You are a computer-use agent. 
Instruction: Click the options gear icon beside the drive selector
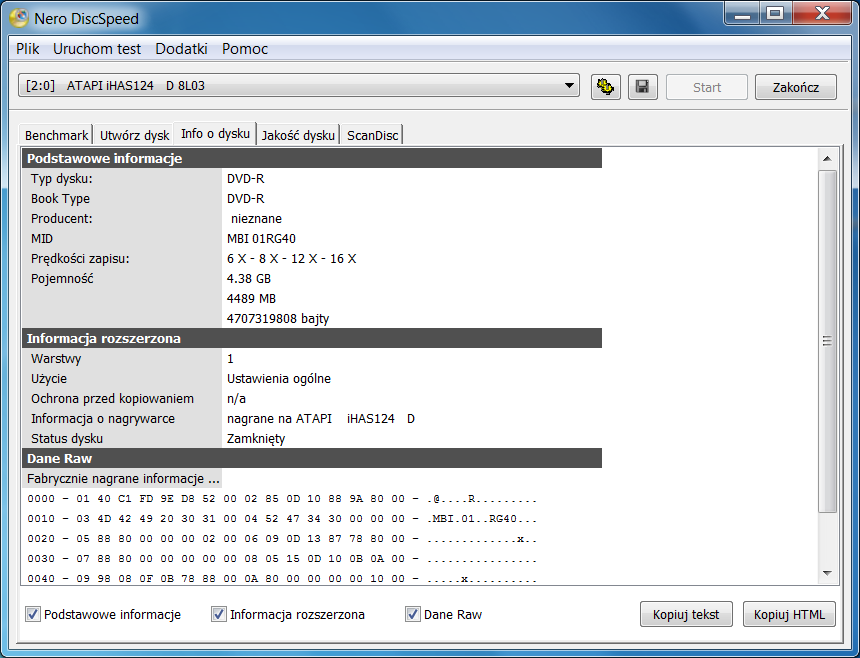coord(606,87)
